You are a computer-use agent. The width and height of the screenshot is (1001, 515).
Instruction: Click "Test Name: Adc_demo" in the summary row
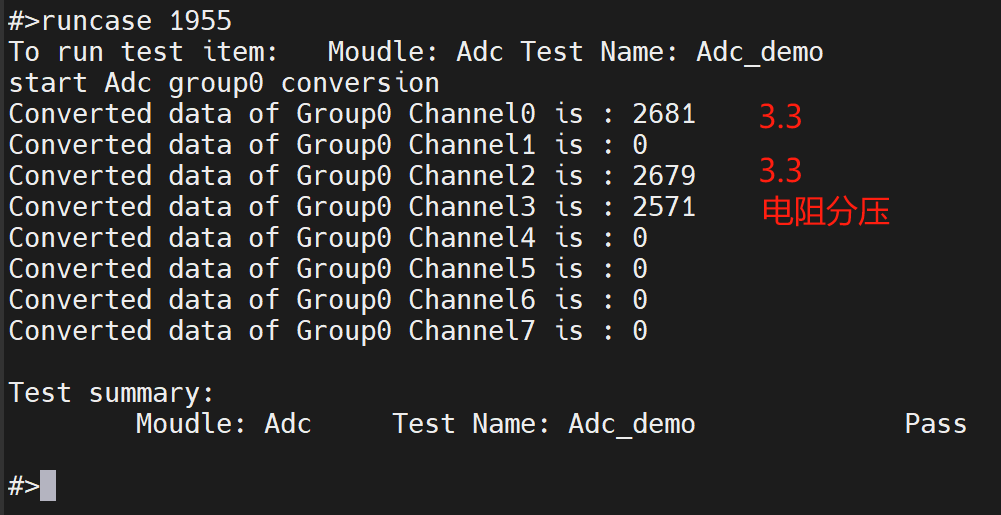click(x=543, y=424)
